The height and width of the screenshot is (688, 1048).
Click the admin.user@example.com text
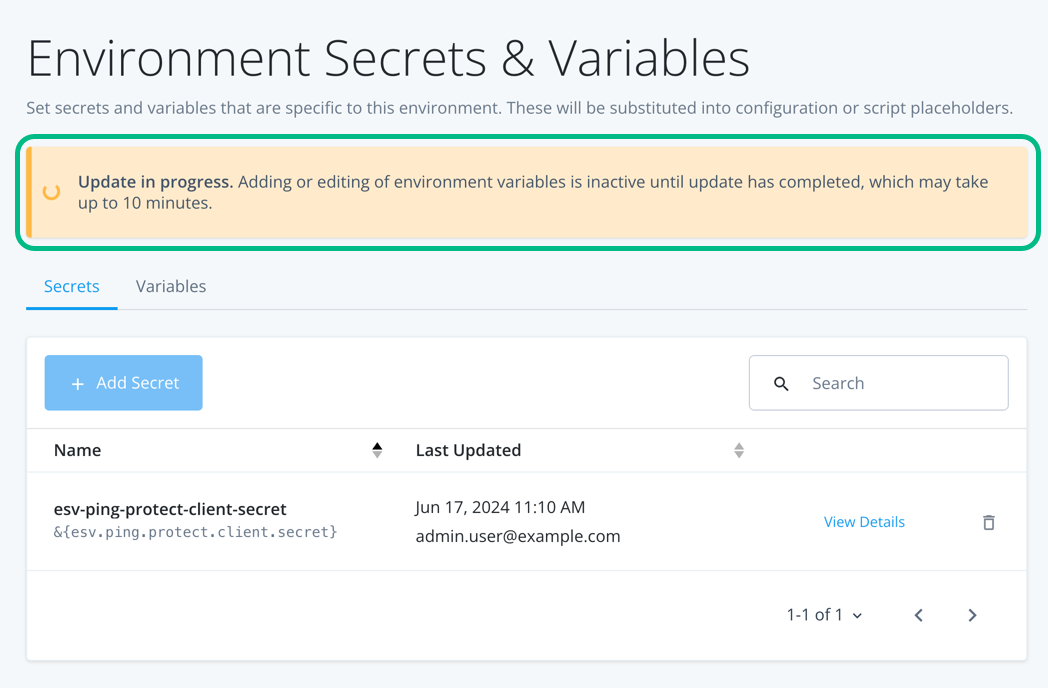pyautogui.click(x=518, y=536)
